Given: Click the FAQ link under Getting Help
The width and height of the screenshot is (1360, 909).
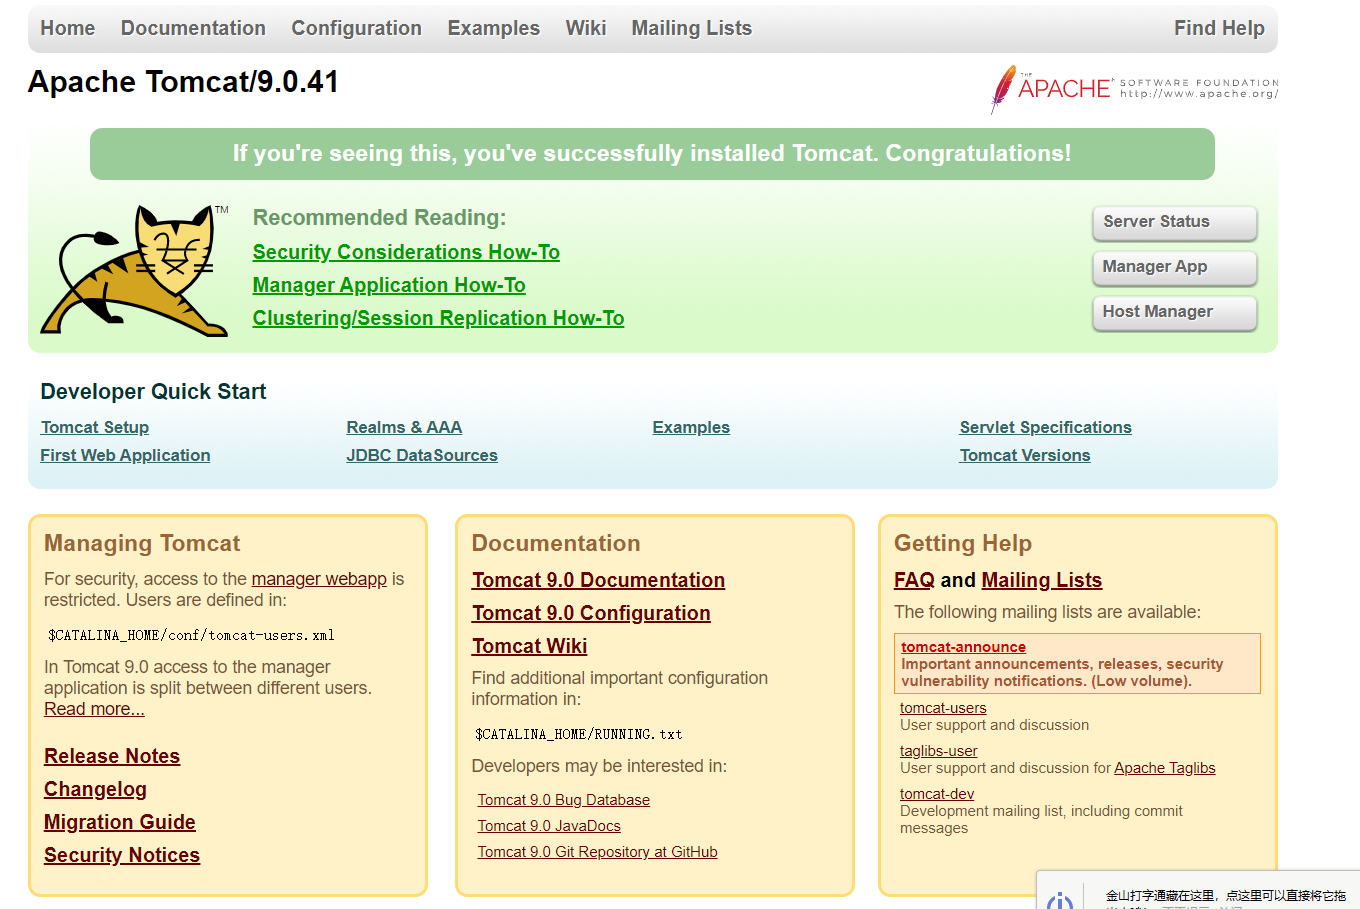Looking at the screenshot, I should pos(914,580).
